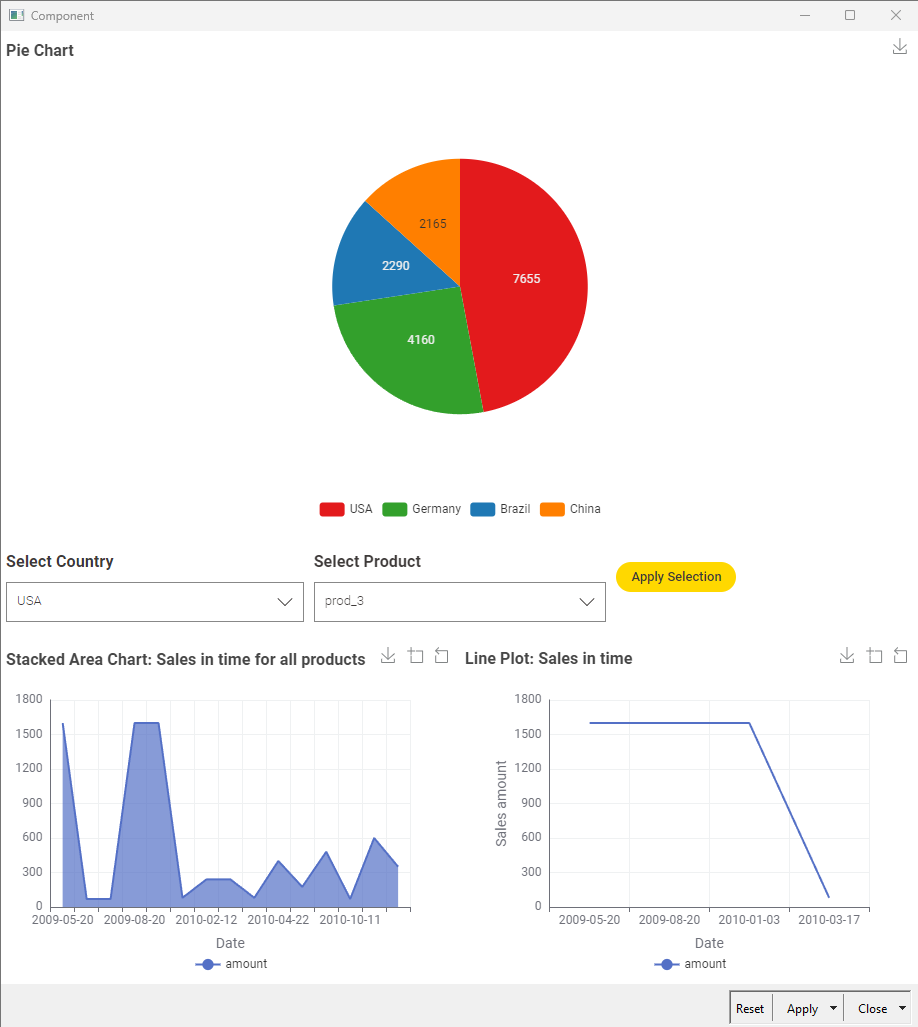Click the Reset button
This screenshot has height=1027, width=918.
(x=750, y=1009)
